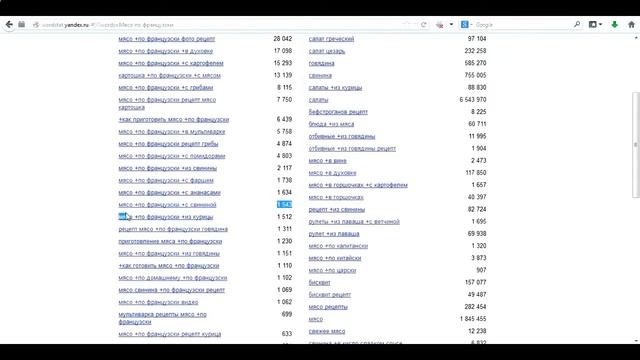Open 'мультиварка рецепты мясо +по французски' link
This screenshot has height=360, width=640.
(162, 318)
